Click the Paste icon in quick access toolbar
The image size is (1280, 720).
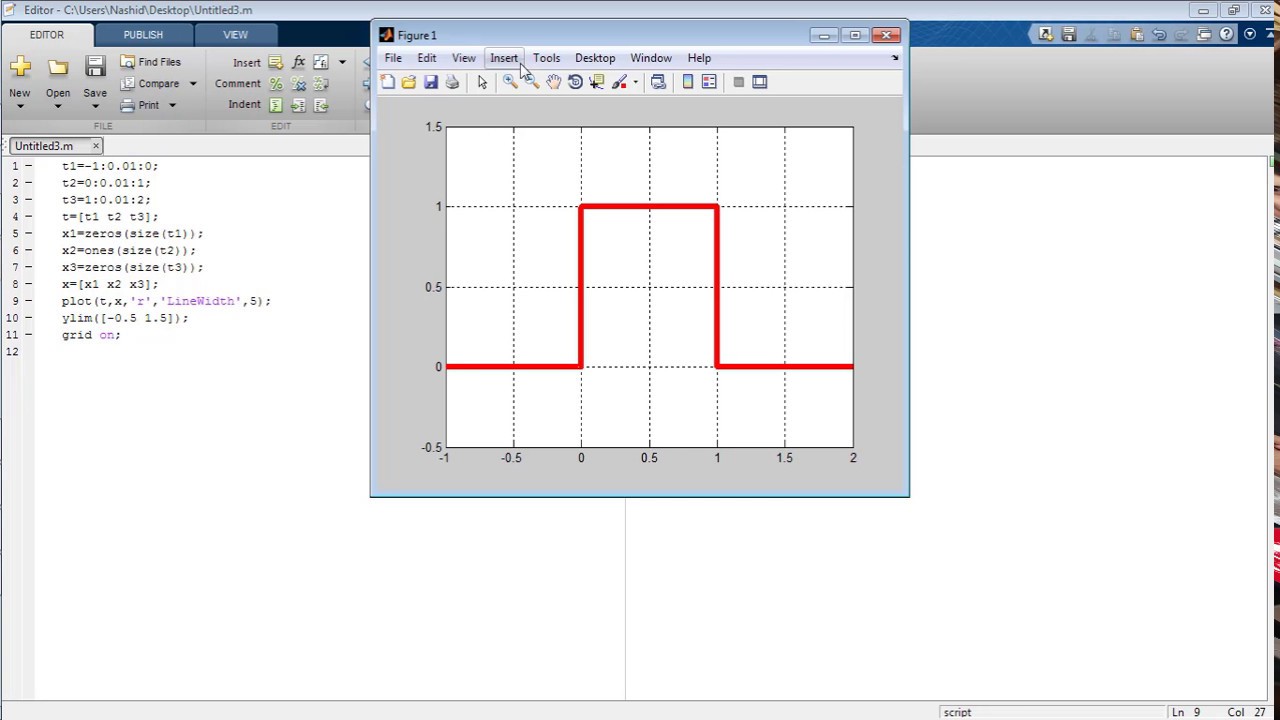coord(1137,35)
